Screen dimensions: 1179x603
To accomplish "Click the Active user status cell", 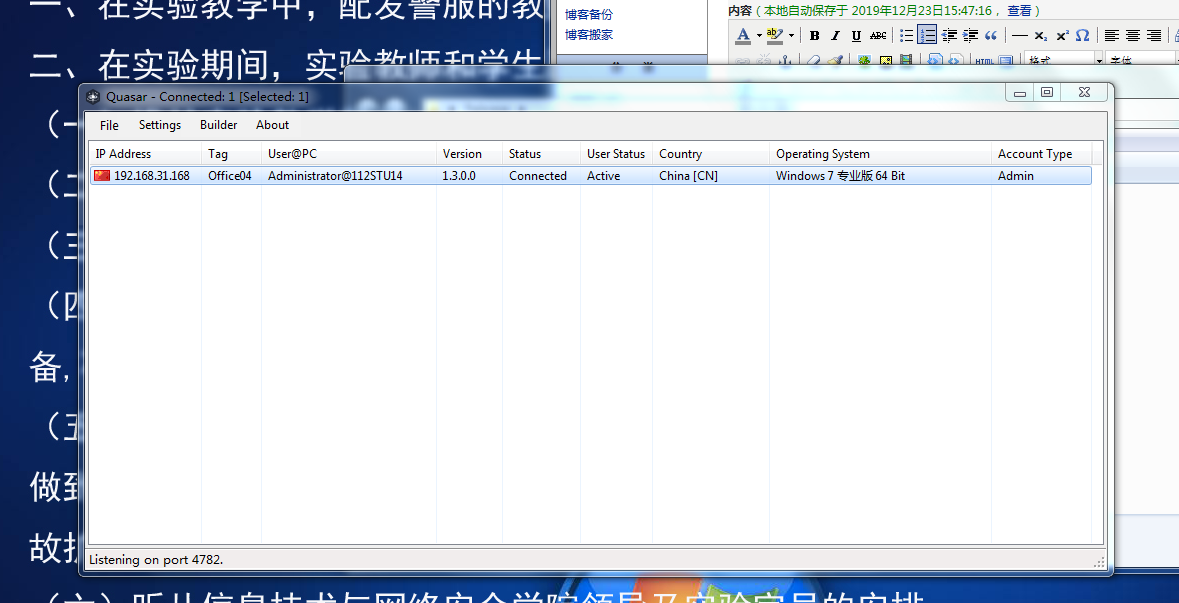I will point(604,176).
